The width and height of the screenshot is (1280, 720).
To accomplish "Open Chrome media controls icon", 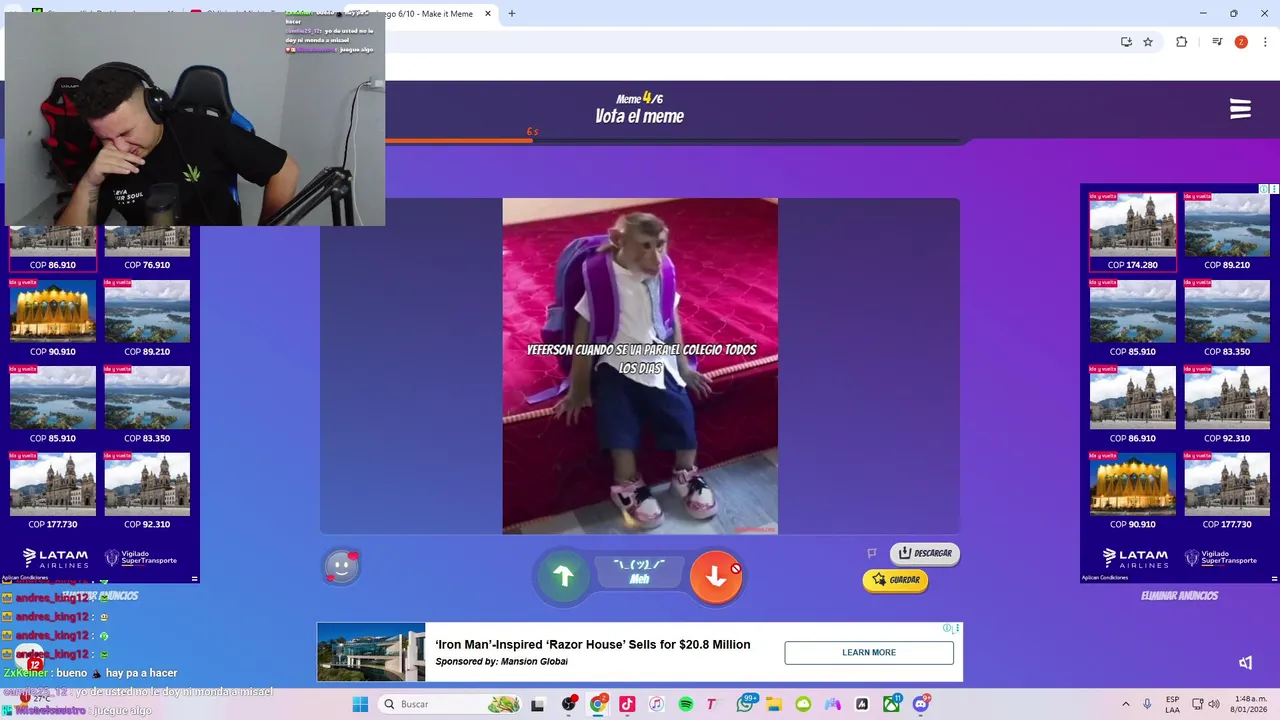I will pos(1217,42).
